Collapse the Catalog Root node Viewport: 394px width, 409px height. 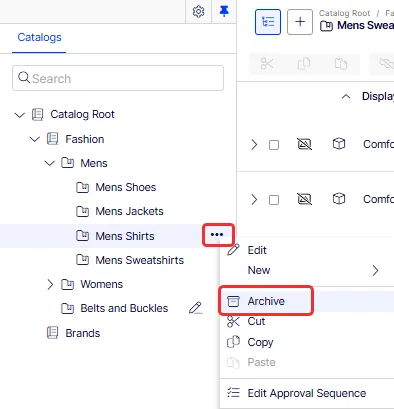[20, 115]
